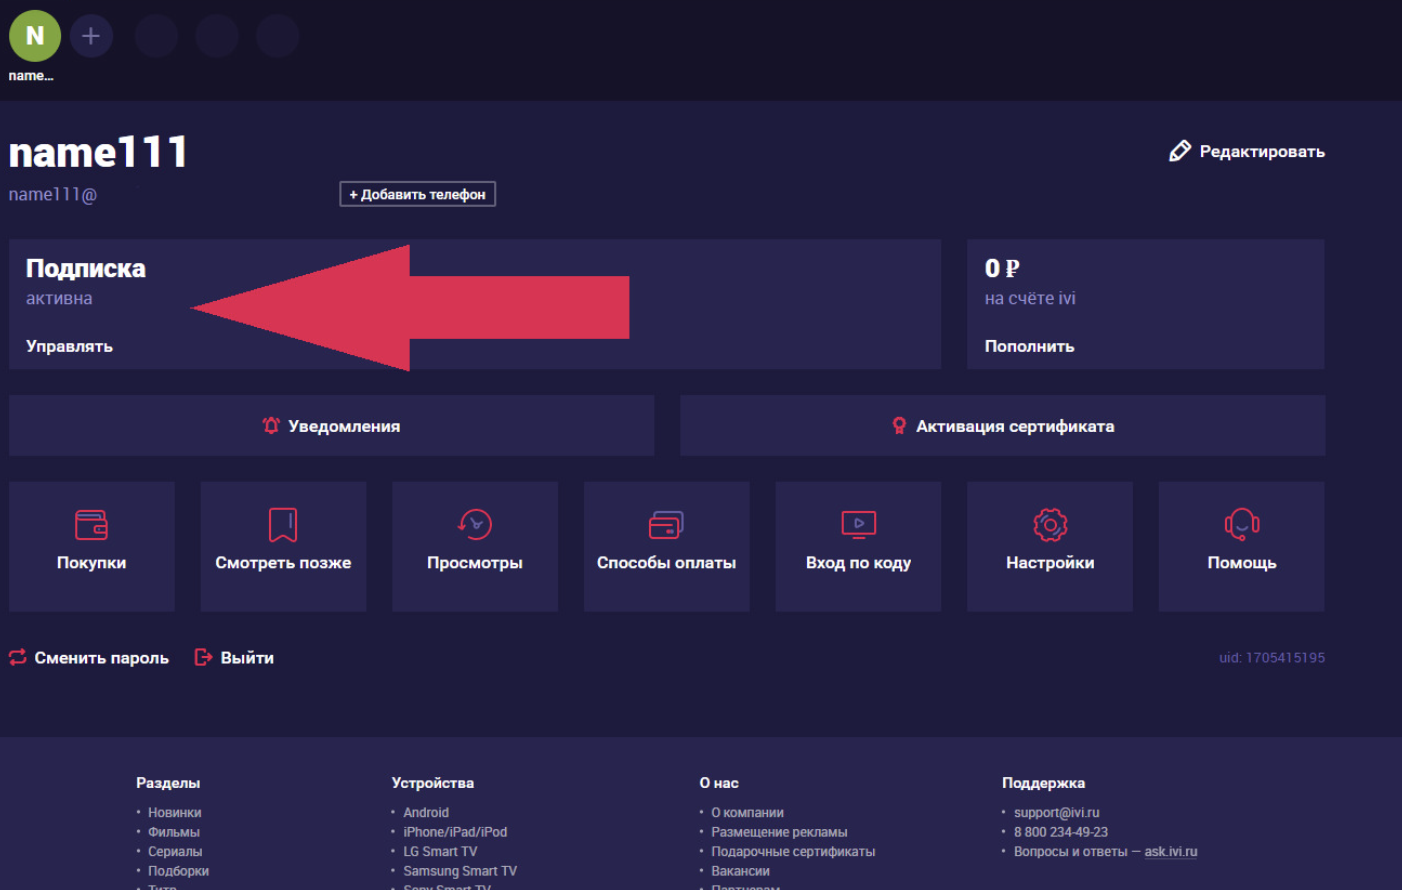Open Просмотры history tile
Image resolution: width=1402 pixels, height=890 pixels.
click(475, 546)
